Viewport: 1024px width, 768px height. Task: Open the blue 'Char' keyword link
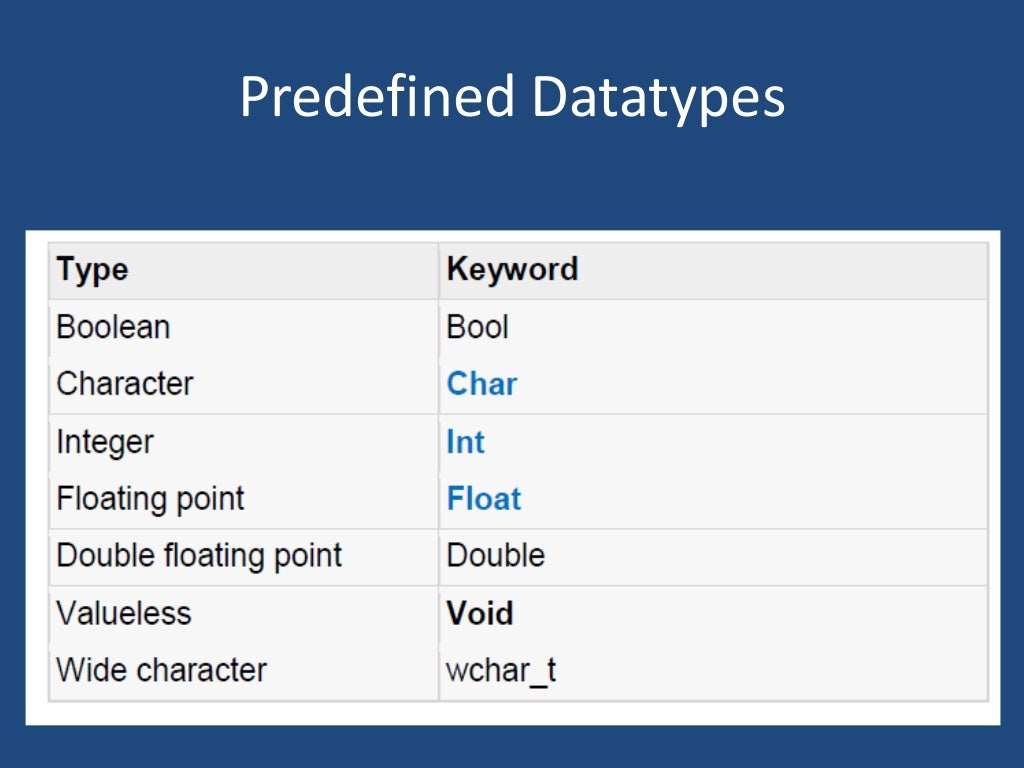482,384
